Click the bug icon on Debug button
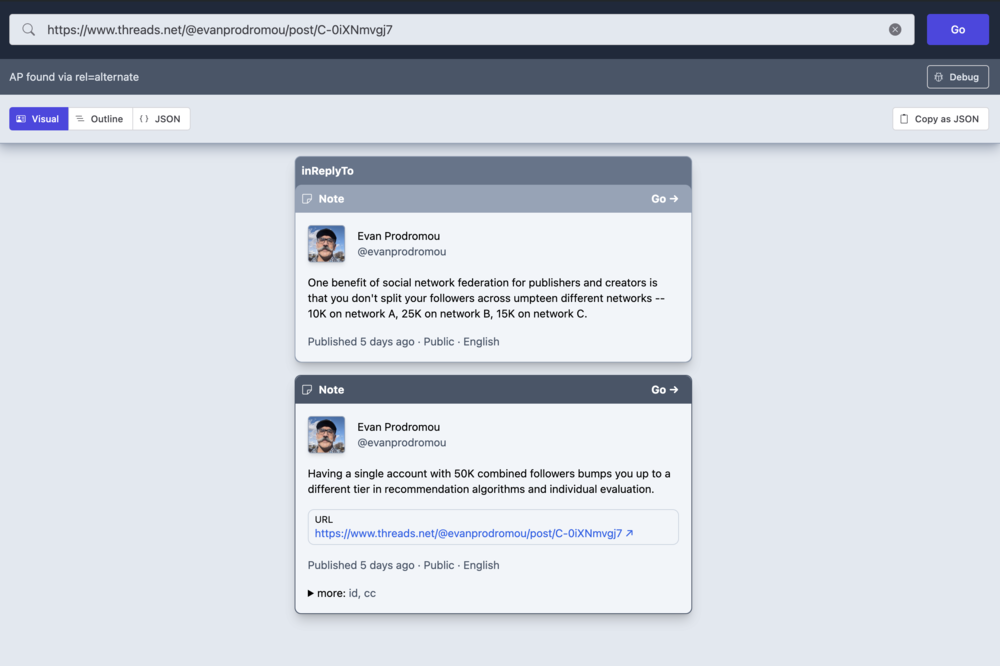 939,77
